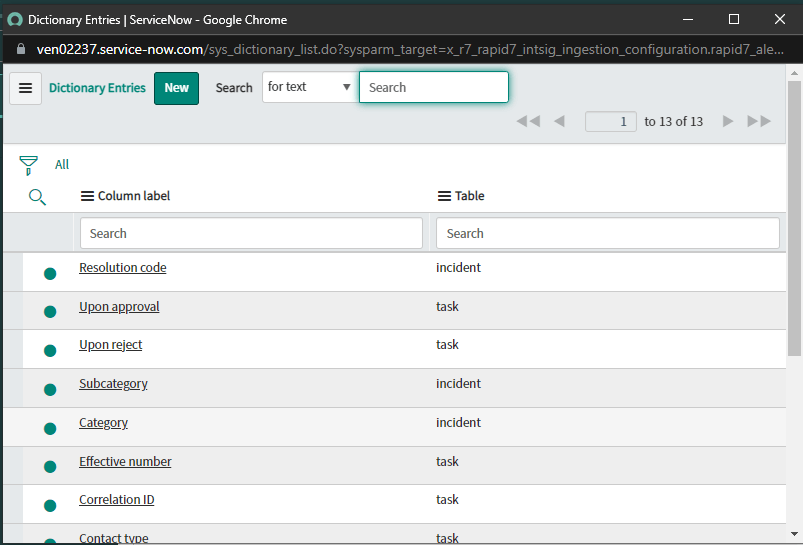803x545 pixels.
Task: Open the hamburger list controls menu
Action: [25, 88]
